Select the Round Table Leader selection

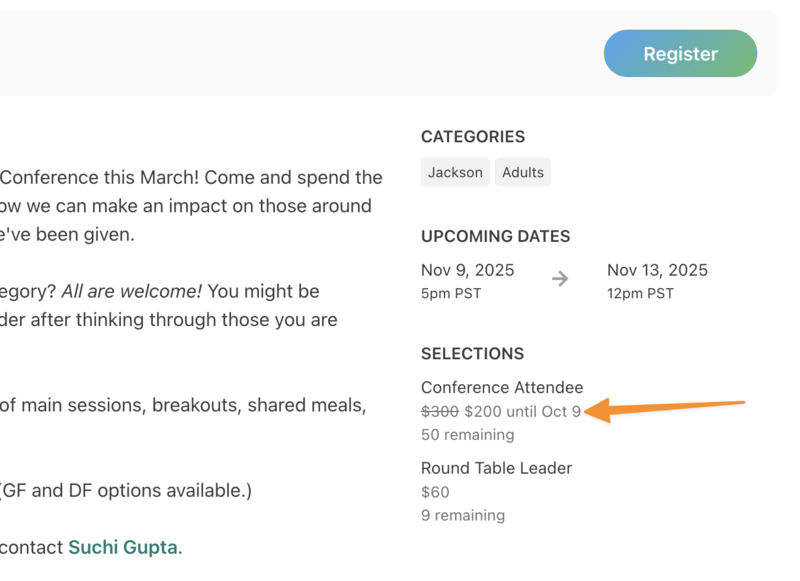(x=496, y=468)
